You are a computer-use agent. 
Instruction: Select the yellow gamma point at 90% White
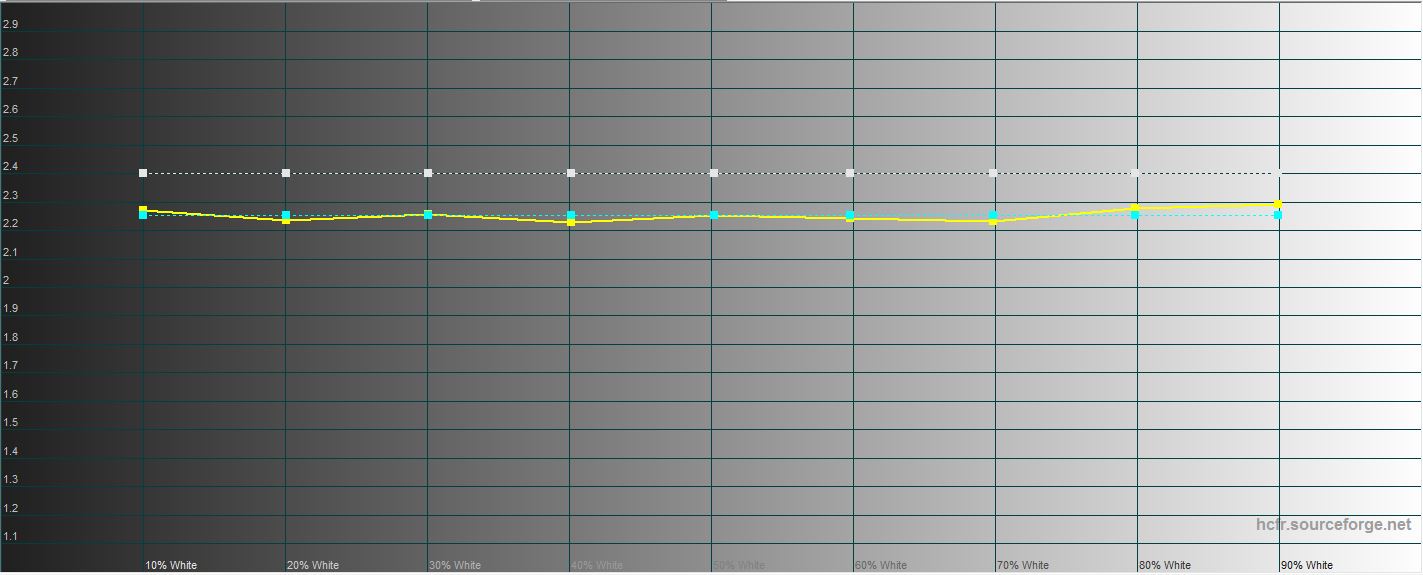click(1278, 204)
